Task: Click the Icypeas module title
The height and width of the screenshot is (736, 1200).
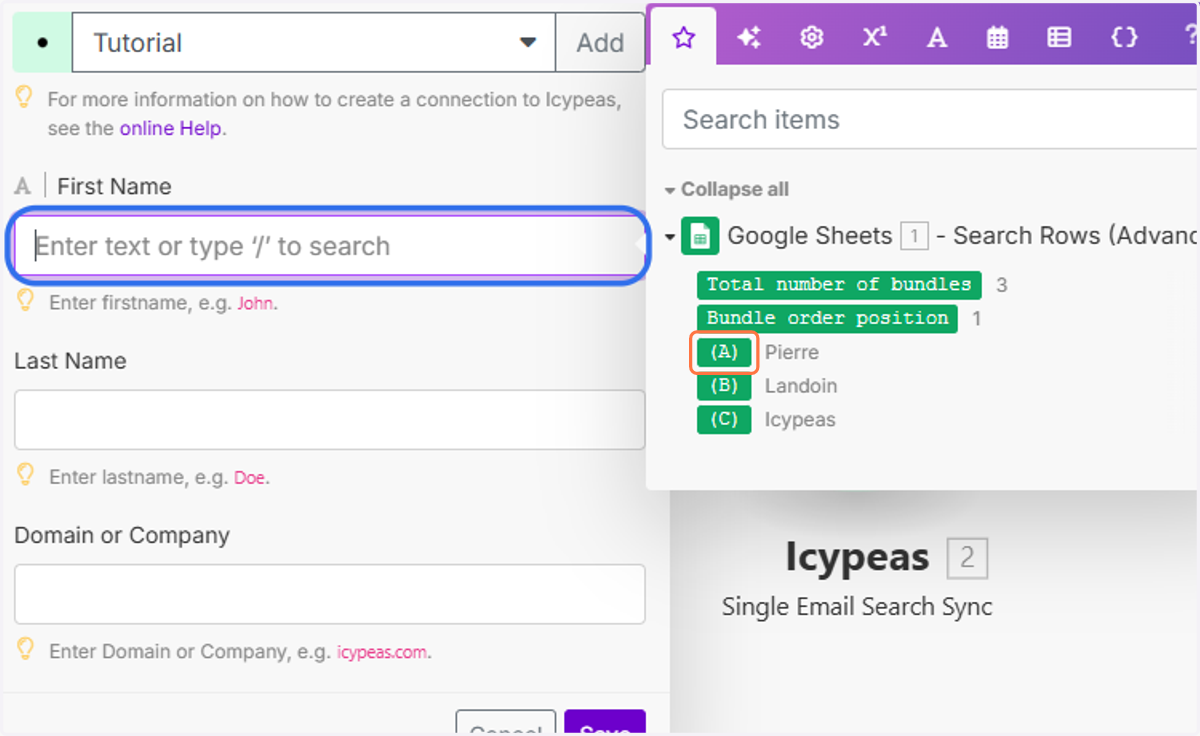Action: (857, 557)
